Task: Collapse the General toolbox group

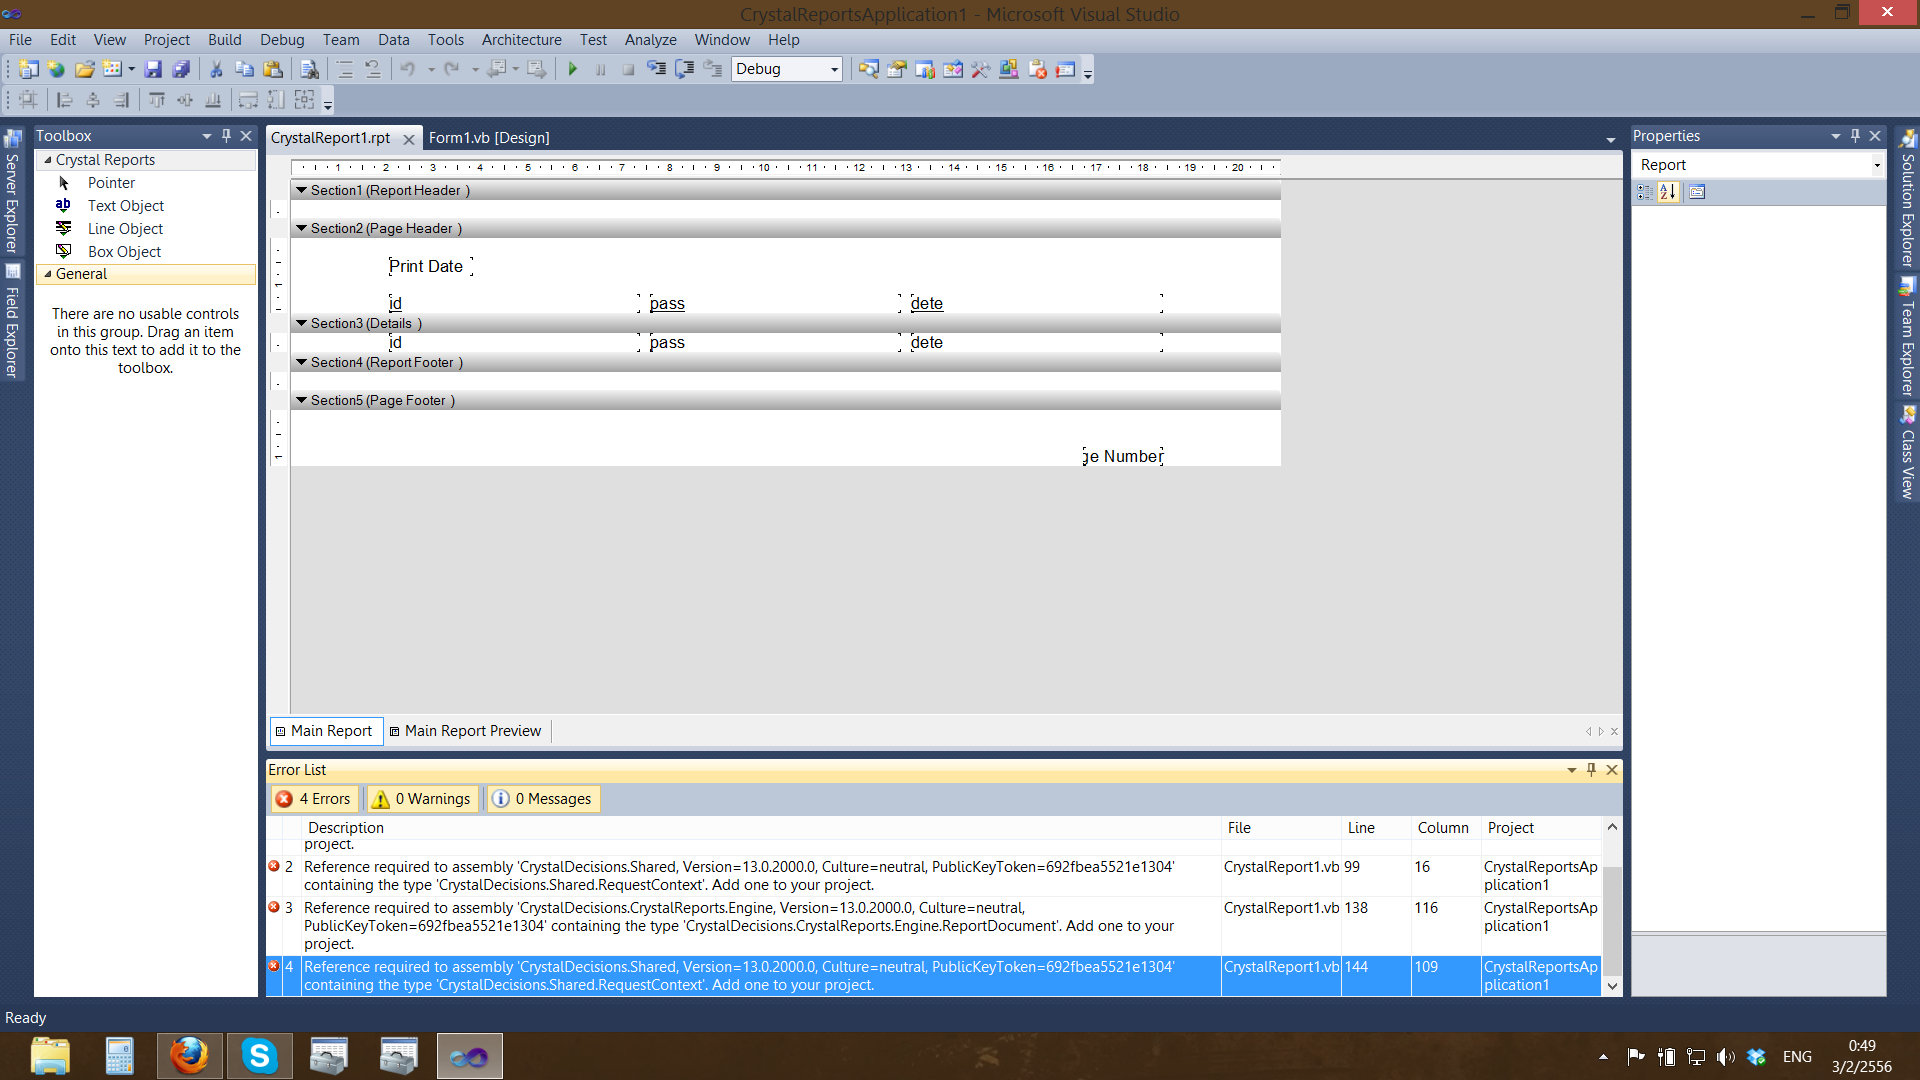Action: pyautogui.click(x=47, y=274)
